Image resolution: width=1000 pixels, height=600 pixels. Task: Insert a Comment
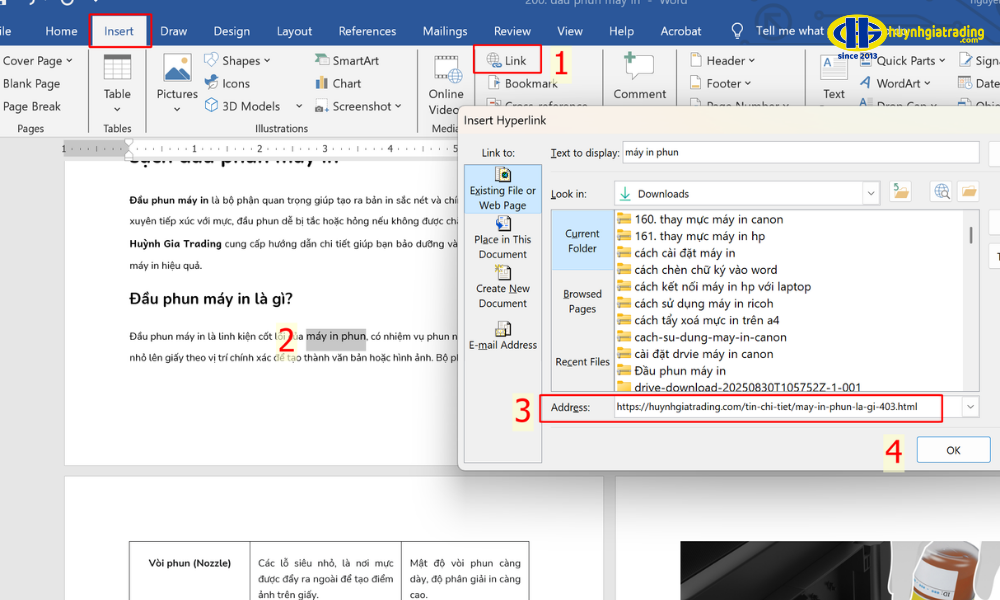pos(640,76)
